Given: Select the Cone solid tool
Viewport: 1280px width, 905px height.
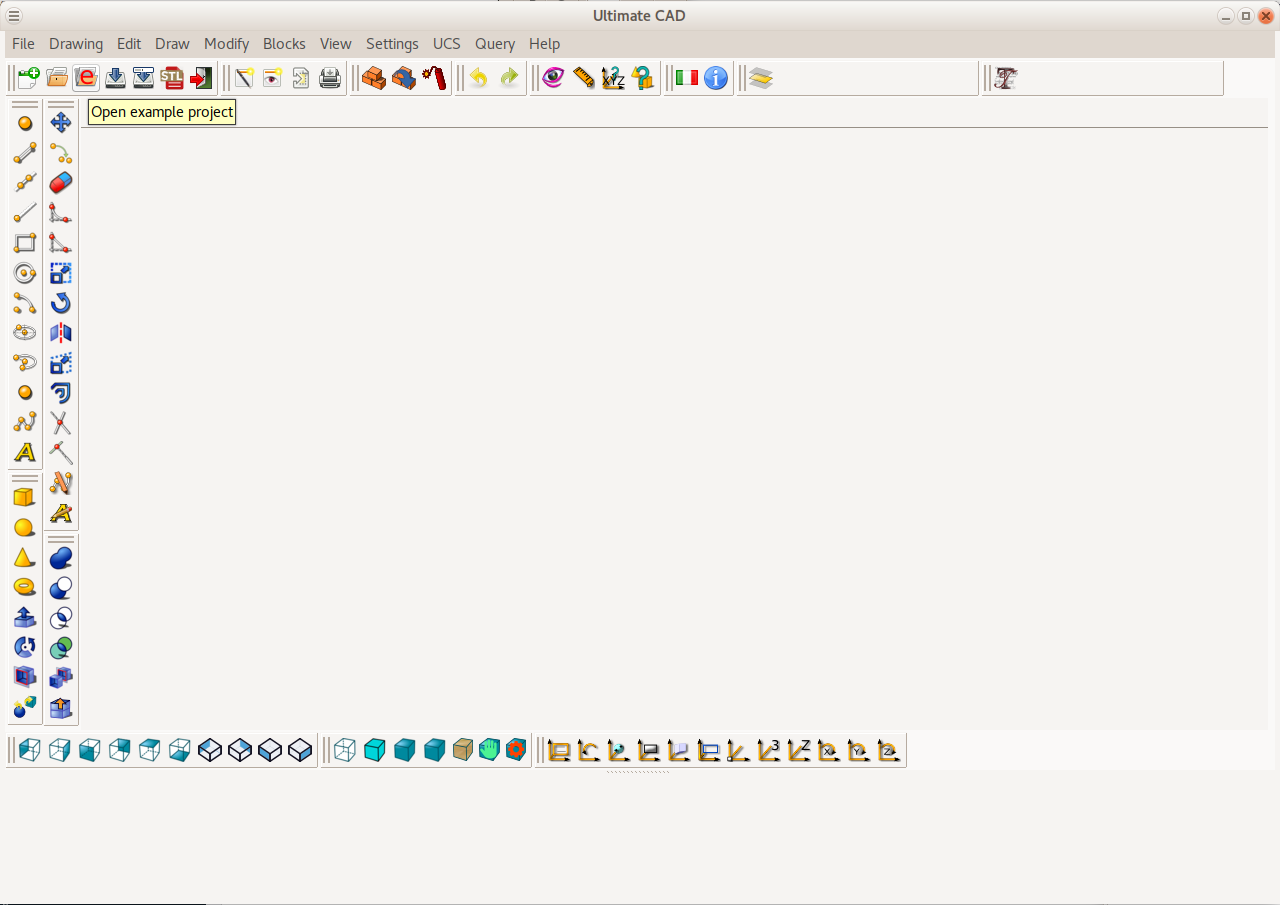Looking at the screenshot, I should tap(25, 558).
